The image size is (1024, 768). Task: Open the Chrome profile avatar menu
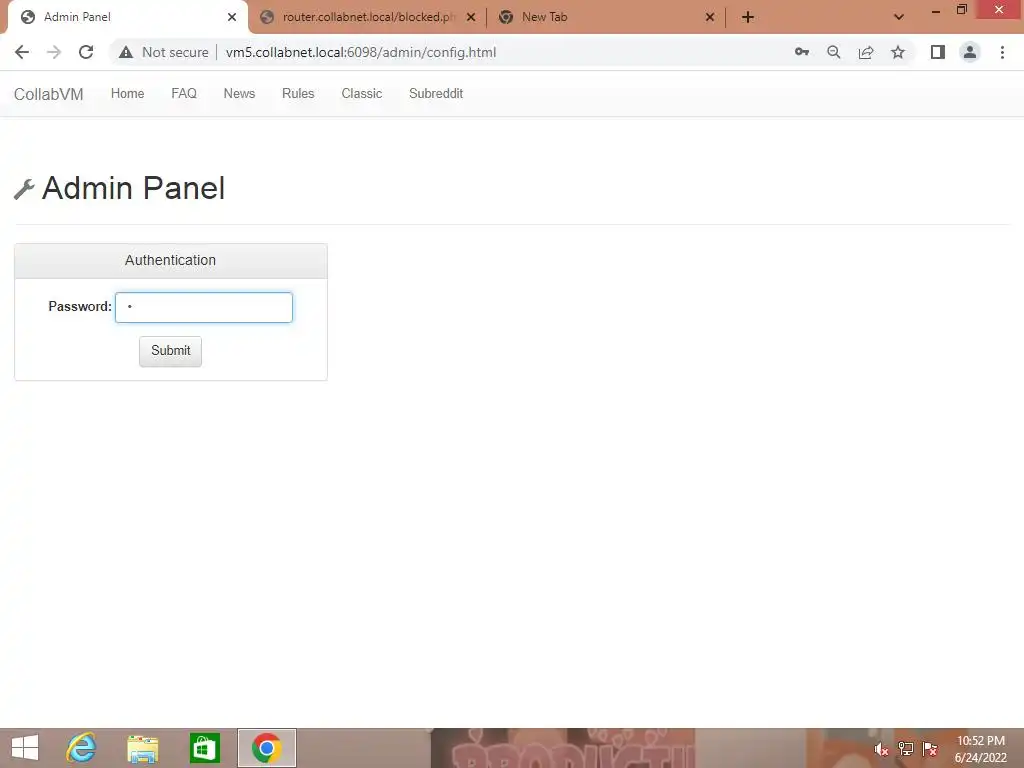coord(970,52)
